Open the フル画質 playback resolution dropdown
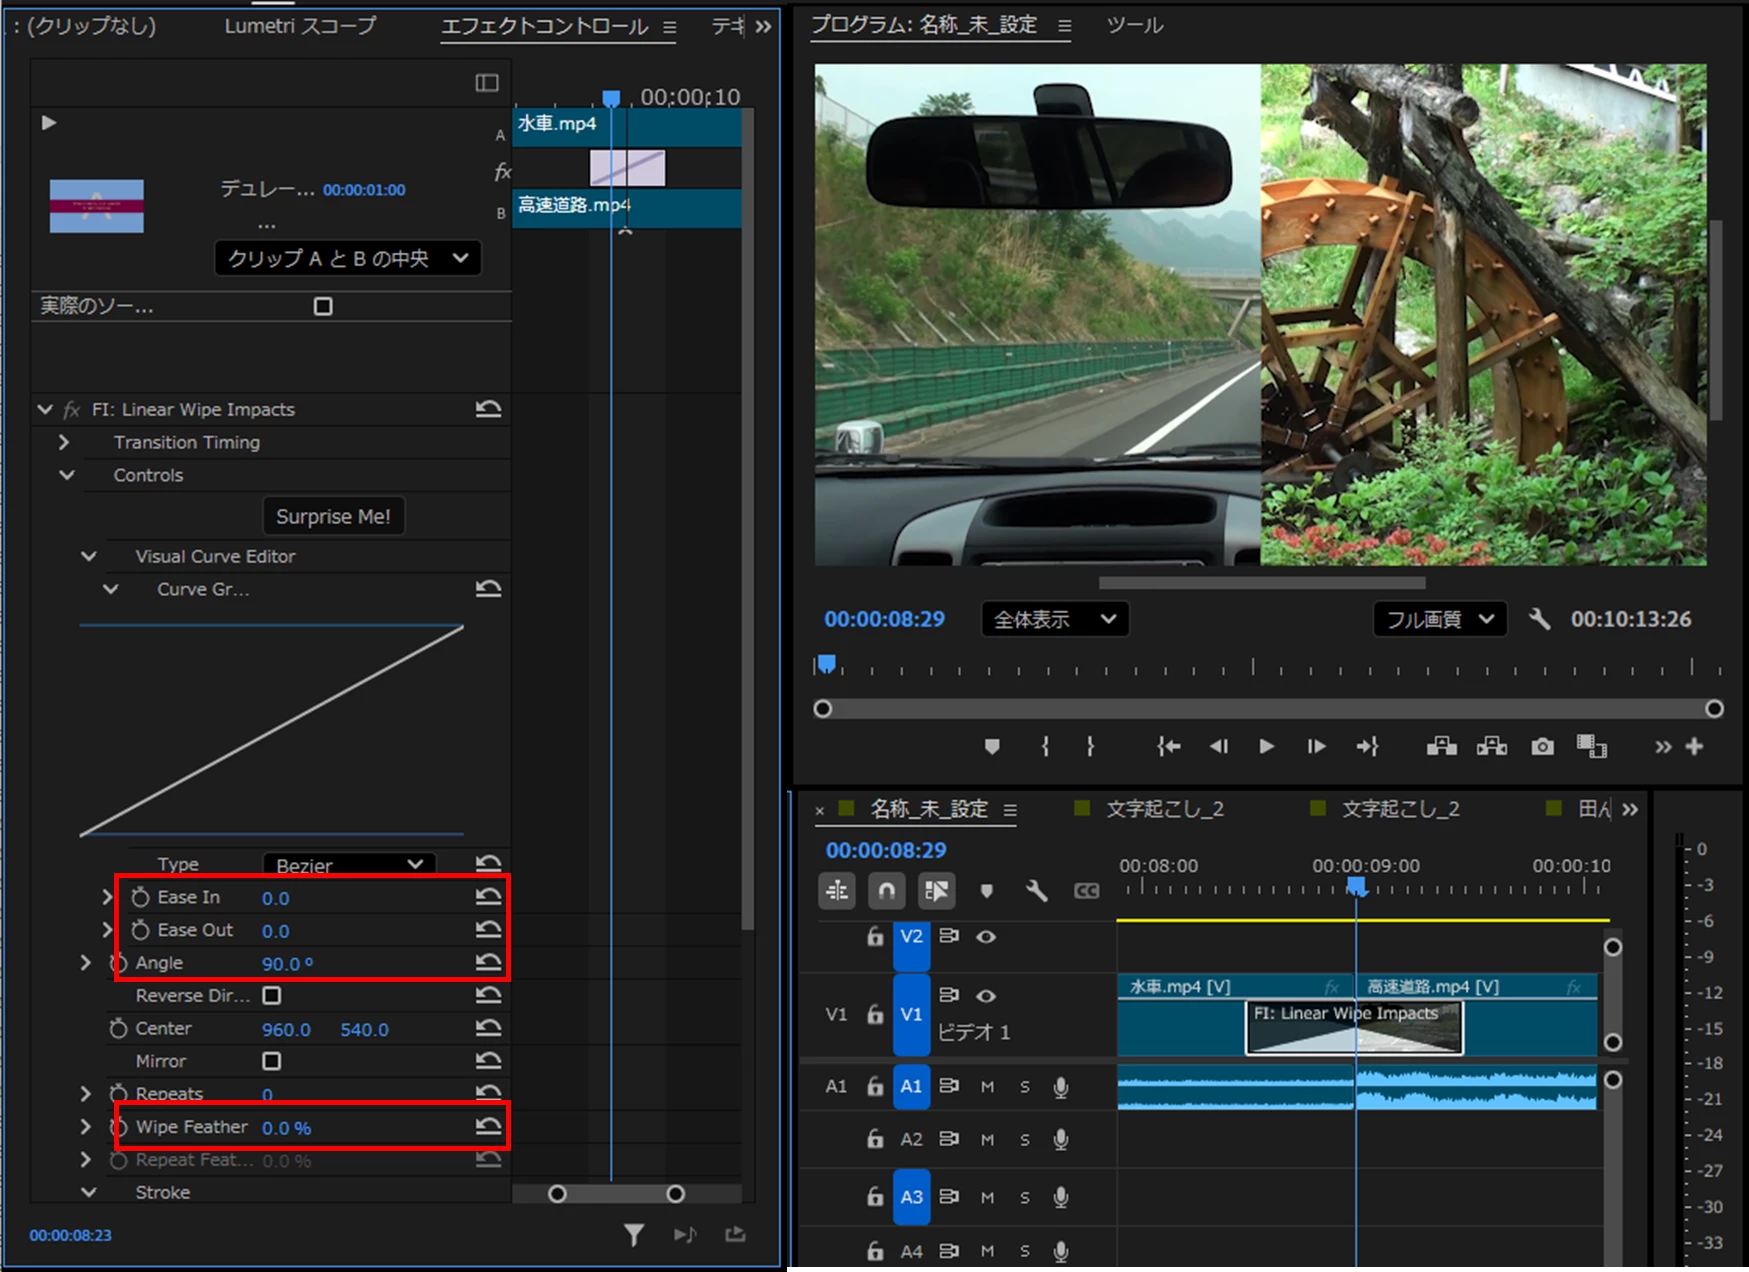 tap(1439, 619)
